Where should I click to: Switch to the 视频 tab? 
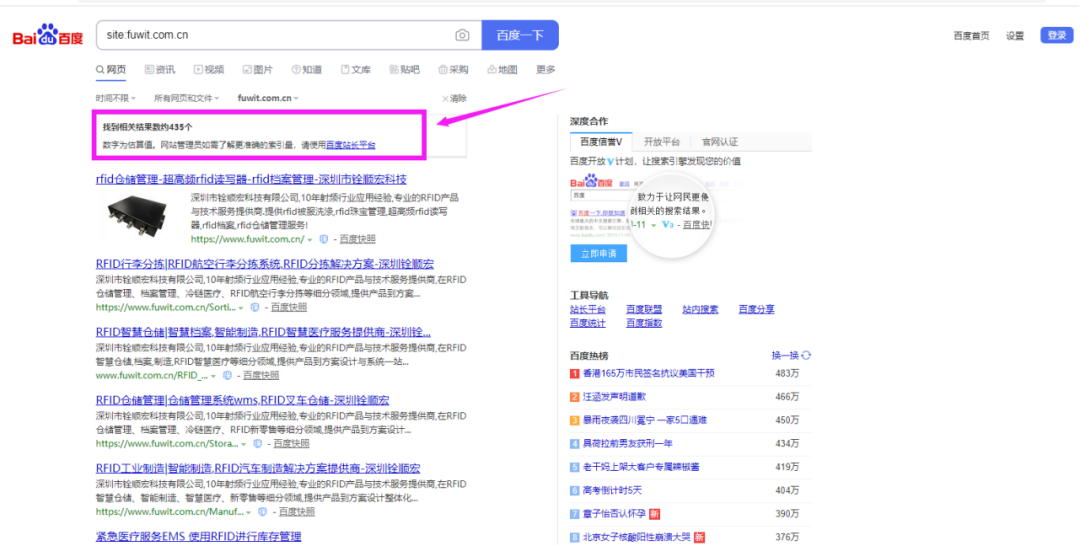tap(209, 70)
